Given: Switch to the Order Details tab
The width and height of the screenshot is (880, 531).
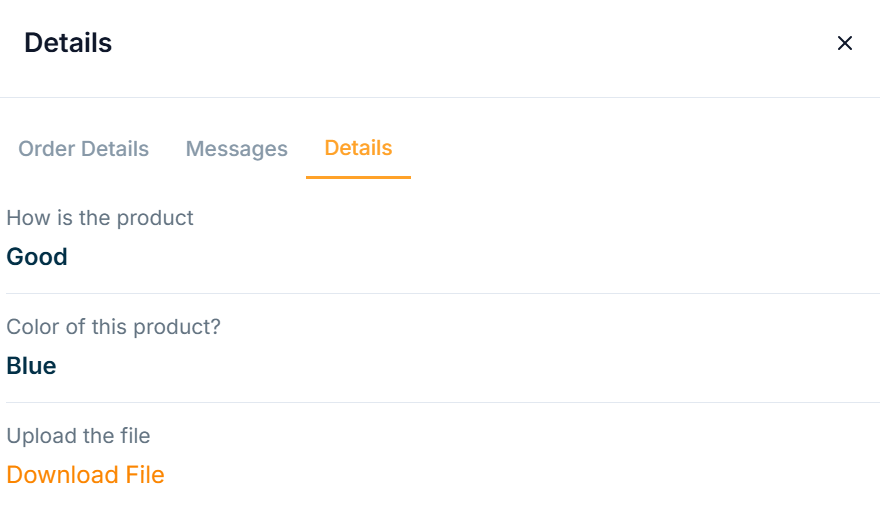Looking at the screenshot, I should 84,149.
